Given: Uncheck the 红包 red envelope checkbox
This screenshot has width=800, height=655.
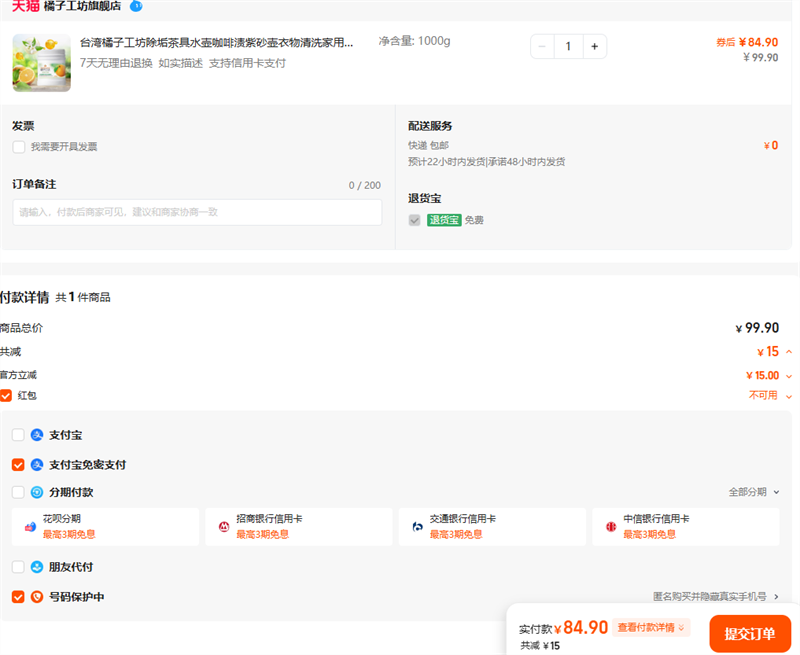Looking at the screenshot, I should pos(6,395).
